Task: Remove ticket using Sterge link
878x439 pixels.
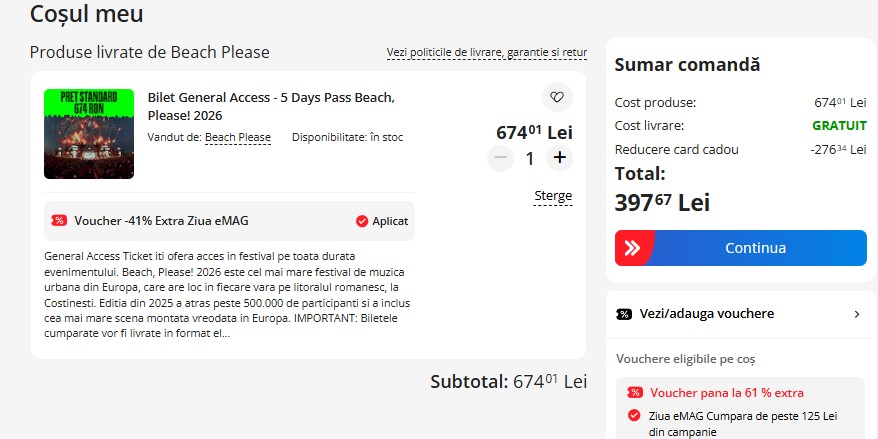Action: (553, 196)
